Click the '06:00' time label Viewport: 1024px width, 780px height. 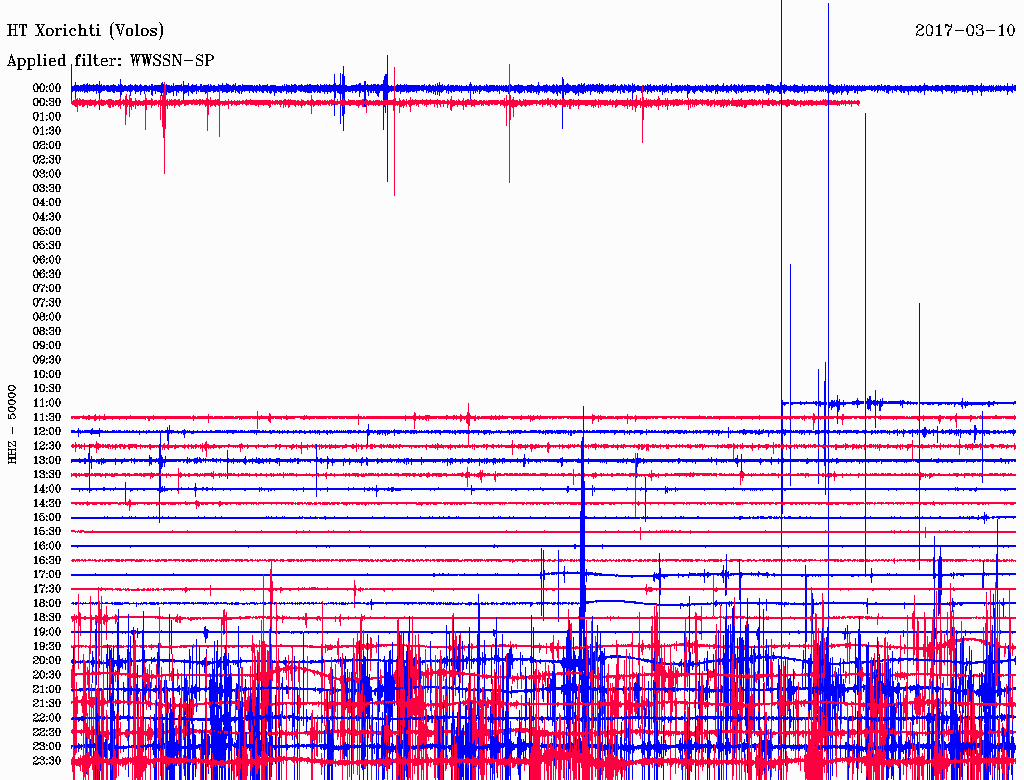click(47, 259)
